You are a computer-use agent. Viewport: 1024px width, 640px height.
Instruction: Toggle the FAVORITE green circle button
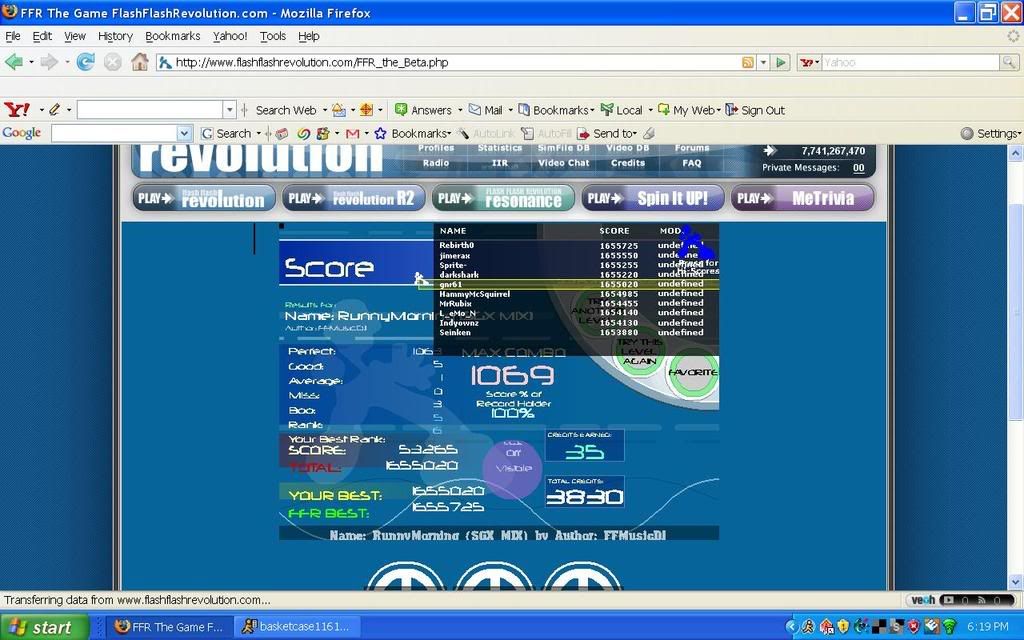[x=692, y=372]
